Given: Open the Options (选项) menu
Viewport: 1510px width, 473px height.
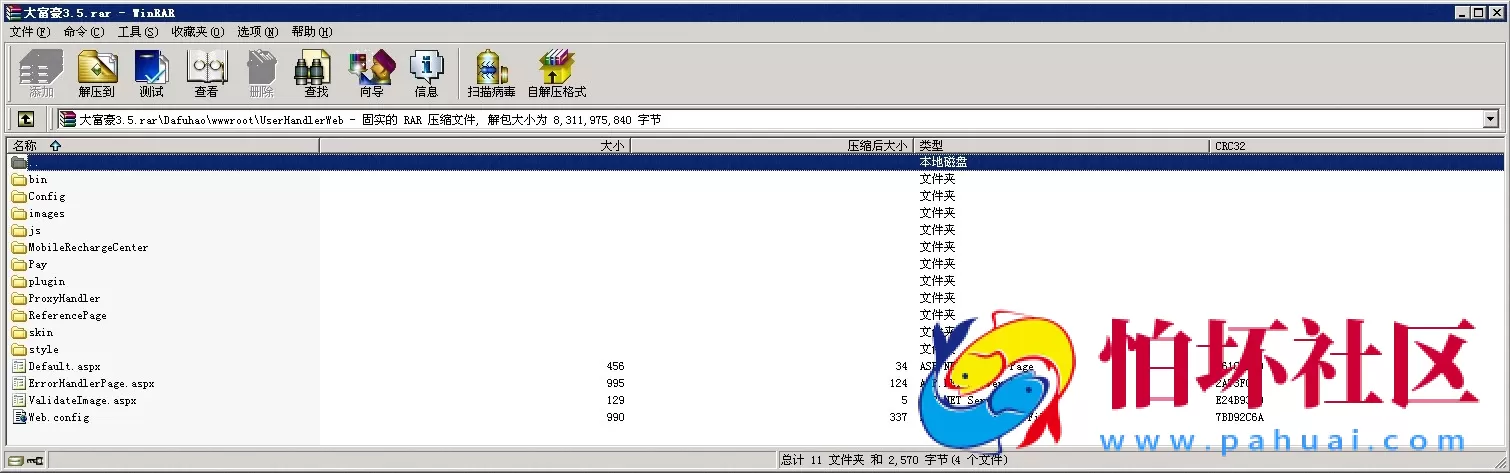Looking at the screenshot, I should coord(258,32).
